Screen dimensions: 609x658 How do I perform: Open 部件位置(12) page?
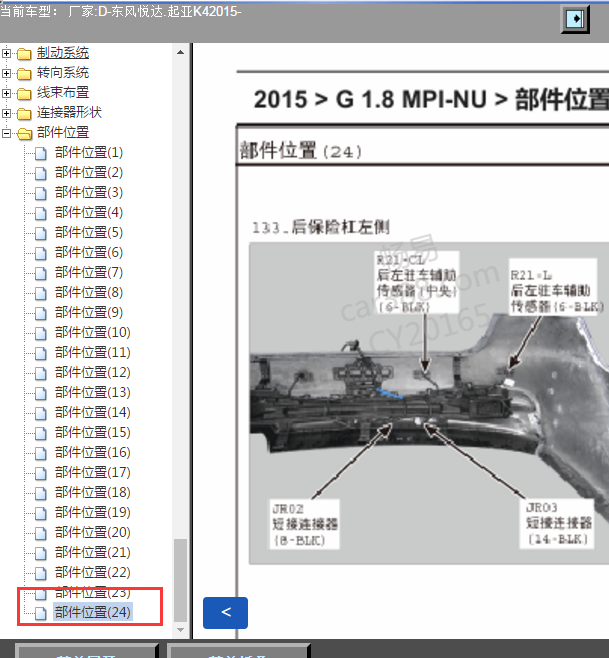[92, 372]
